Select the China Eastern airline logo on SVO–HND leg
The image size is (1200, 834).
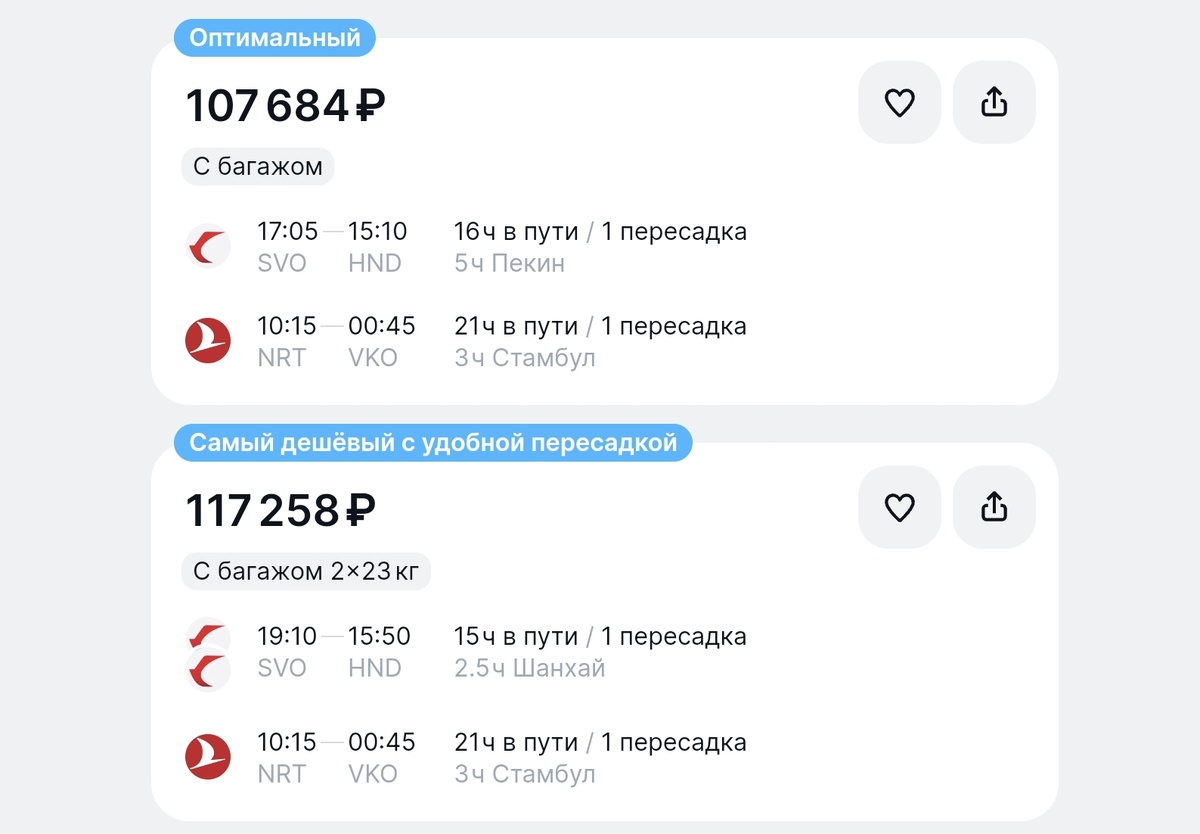pos(207,246)
